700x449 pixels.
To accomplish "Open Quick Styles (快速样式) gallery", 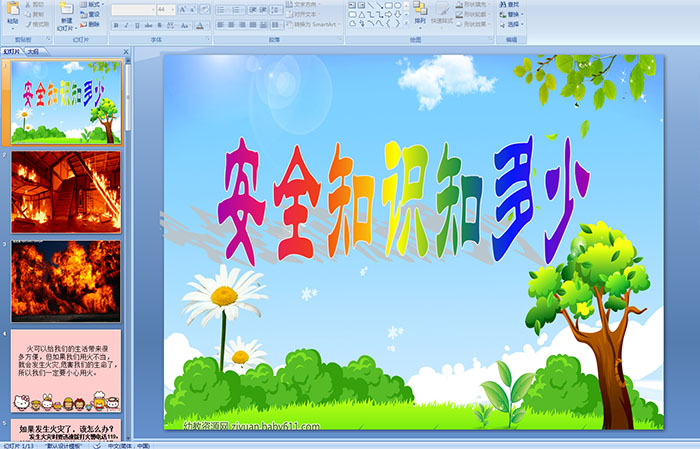I will [442, 13].
